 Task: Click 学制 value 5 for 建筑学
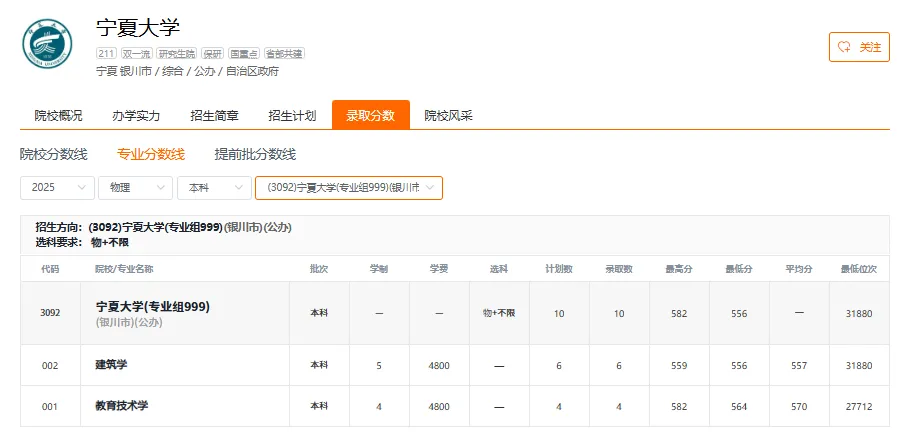point(379,365)
